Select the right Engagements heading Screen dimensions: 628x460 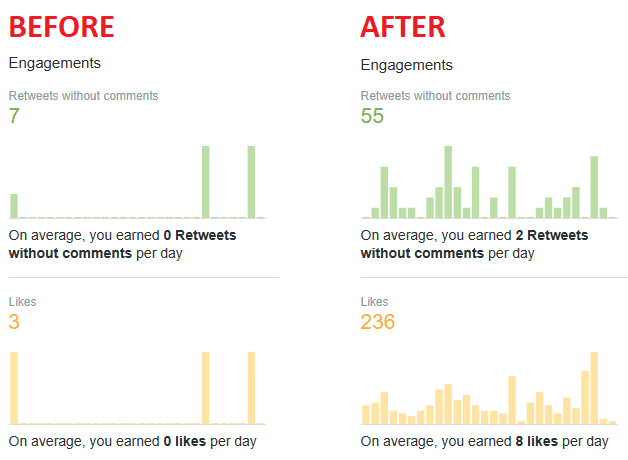tap(407, 65)
